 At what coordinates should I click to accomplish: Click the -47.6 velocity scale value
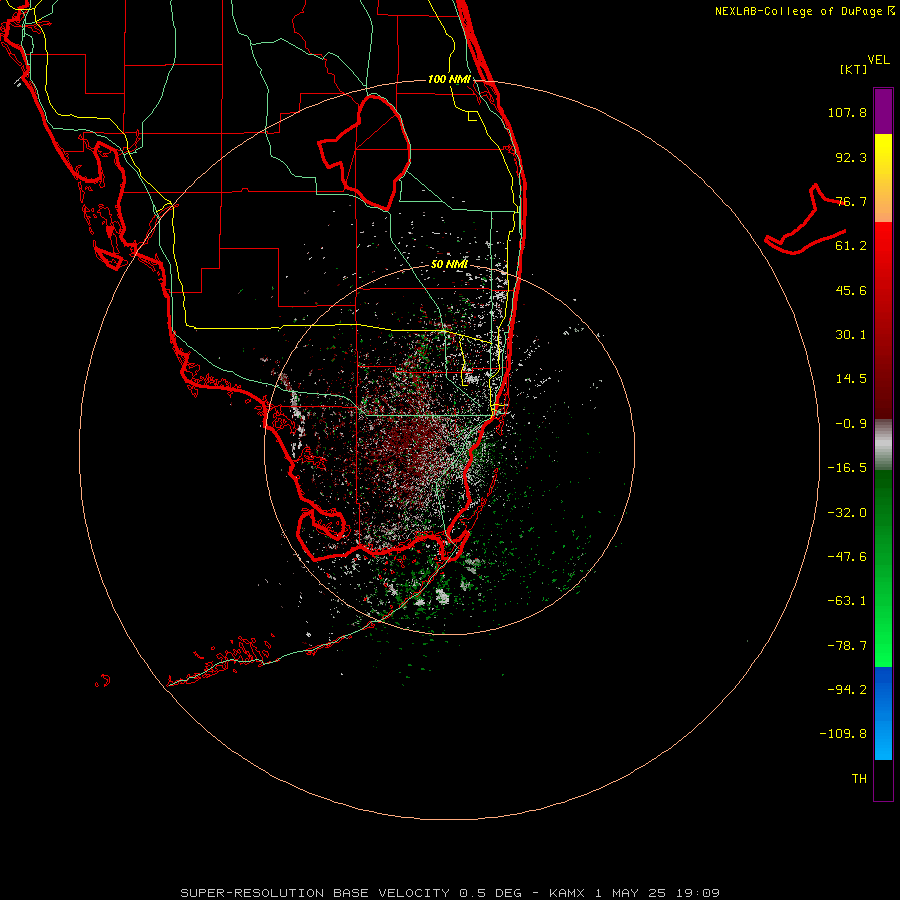847,557
